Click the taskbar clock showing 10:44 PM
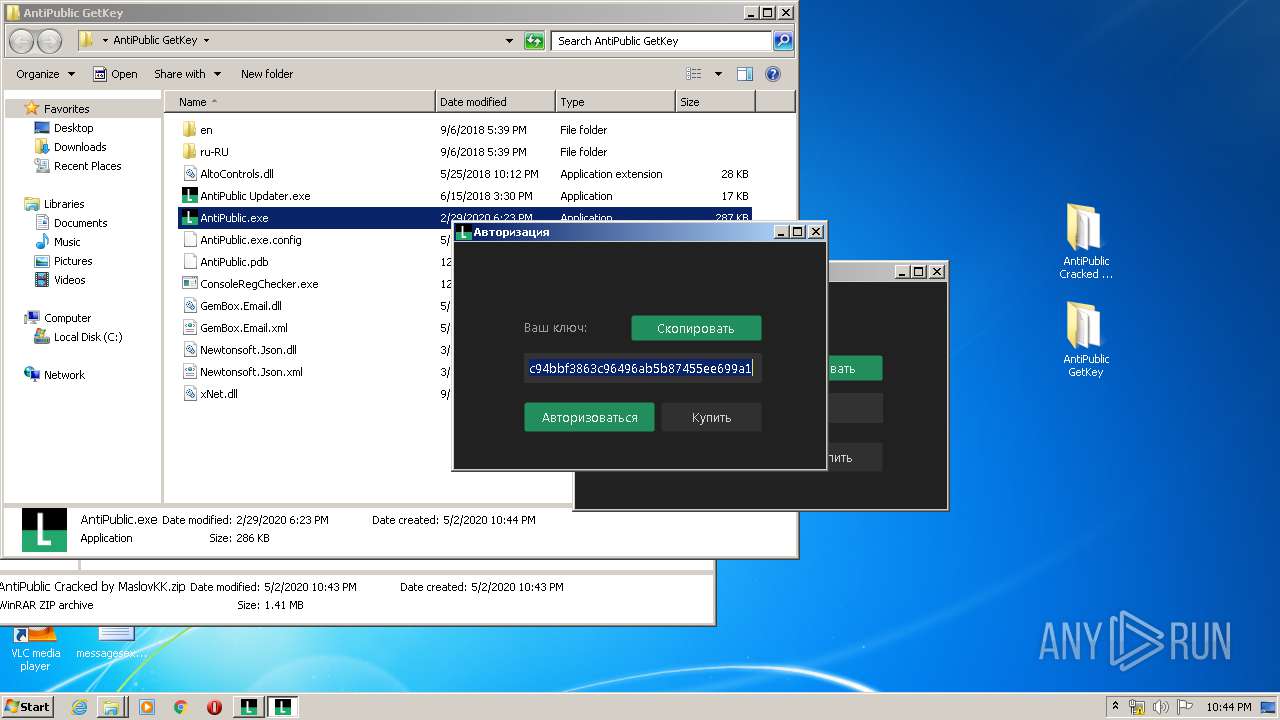1280x720 pixels. click(1228, 707)
